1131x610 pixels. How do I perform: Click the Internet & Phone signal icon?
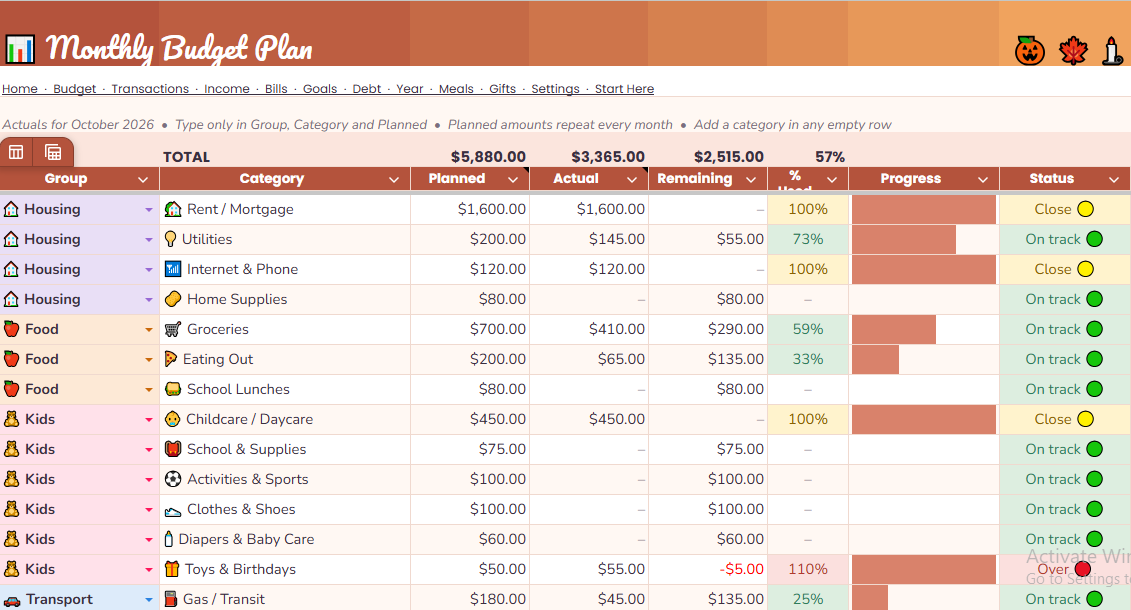(172, 269)
